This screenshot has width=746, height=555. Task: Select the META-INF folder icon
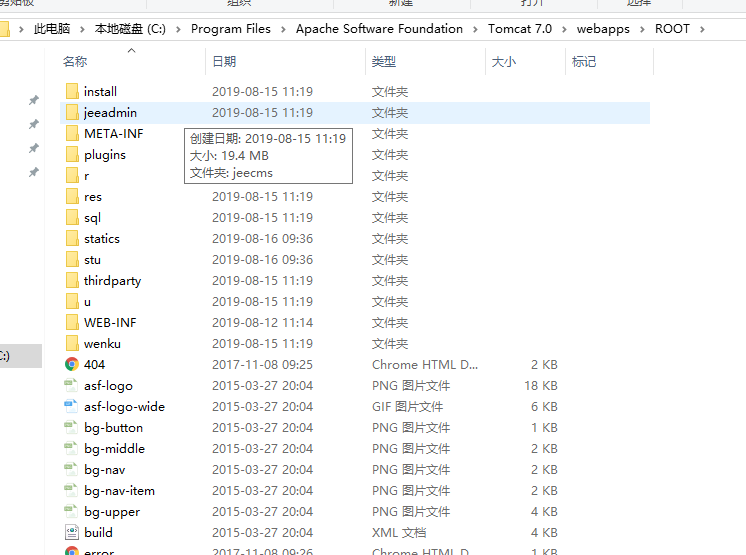[72, 133]
